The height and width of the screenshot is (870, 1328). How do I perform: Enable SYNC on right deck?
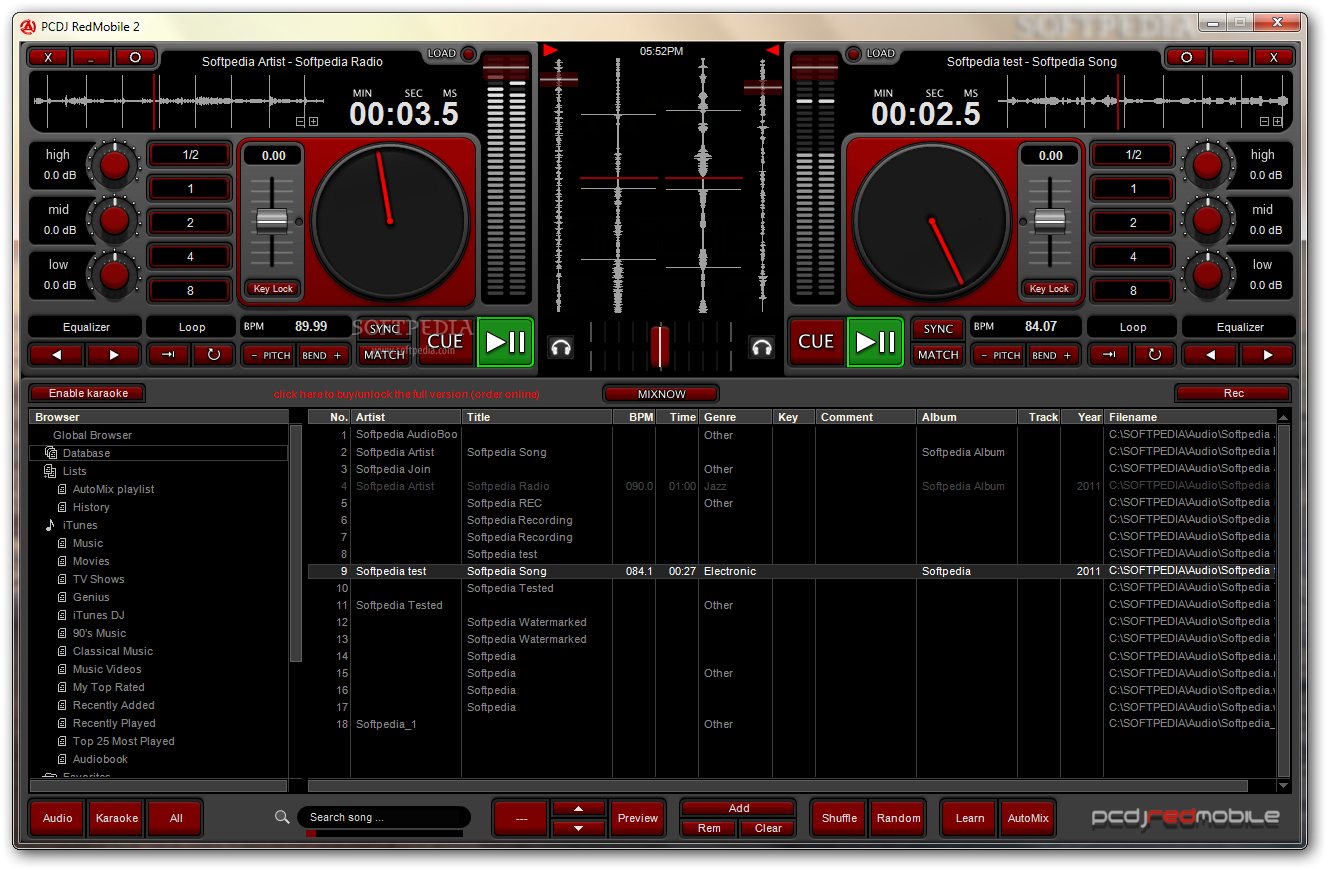[938, 329]
